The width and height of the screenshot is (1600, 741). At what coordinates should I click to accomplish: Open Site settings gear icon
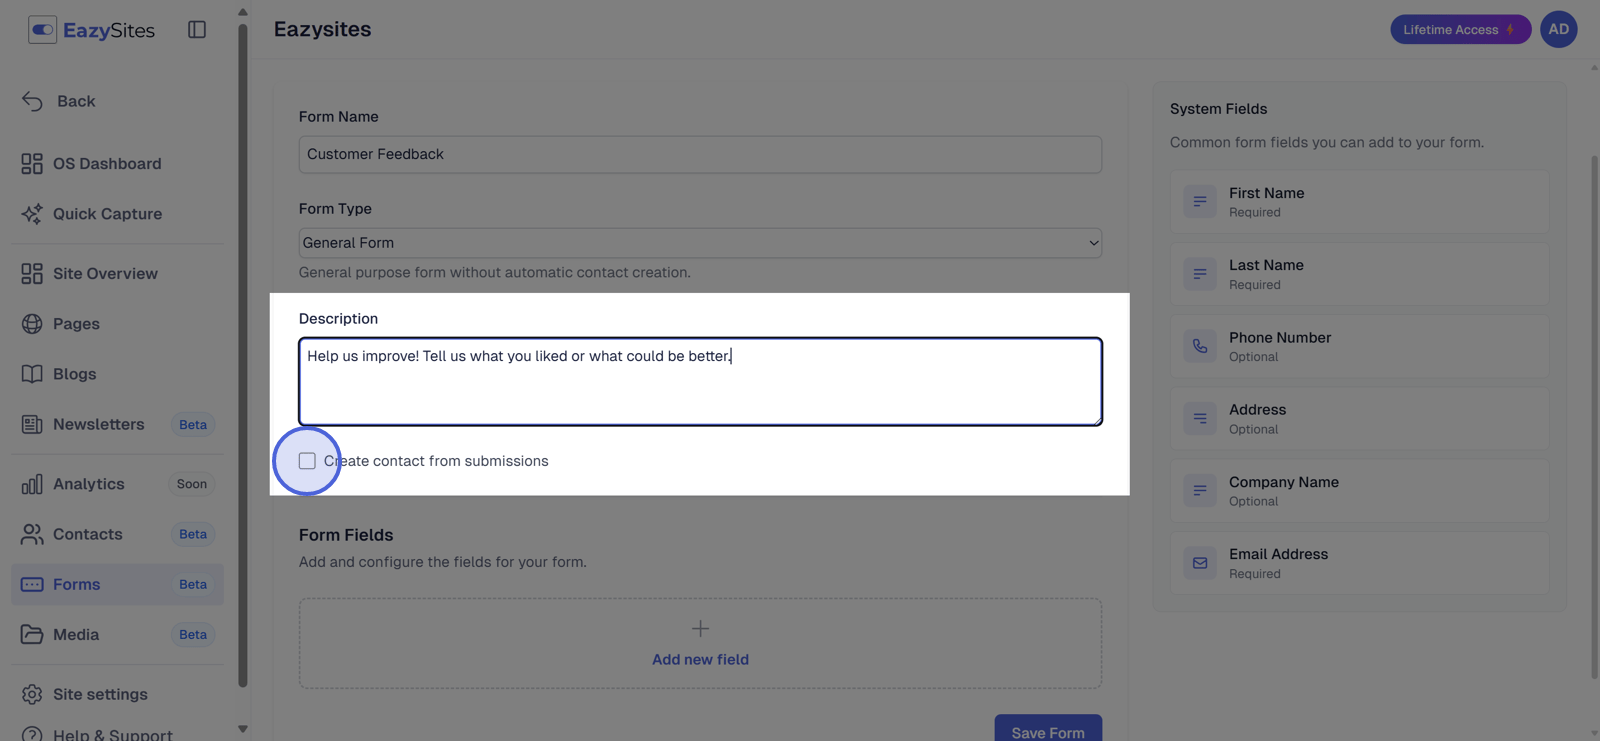point(32,694)
